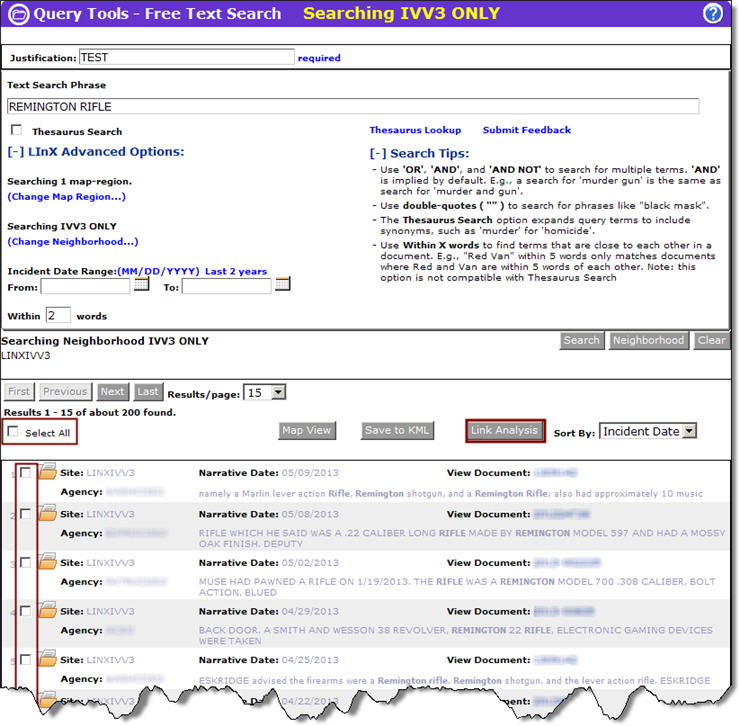This screenshot has height=726, width=739.
Task: Click Save to KML button
Action: coord(397,430)
